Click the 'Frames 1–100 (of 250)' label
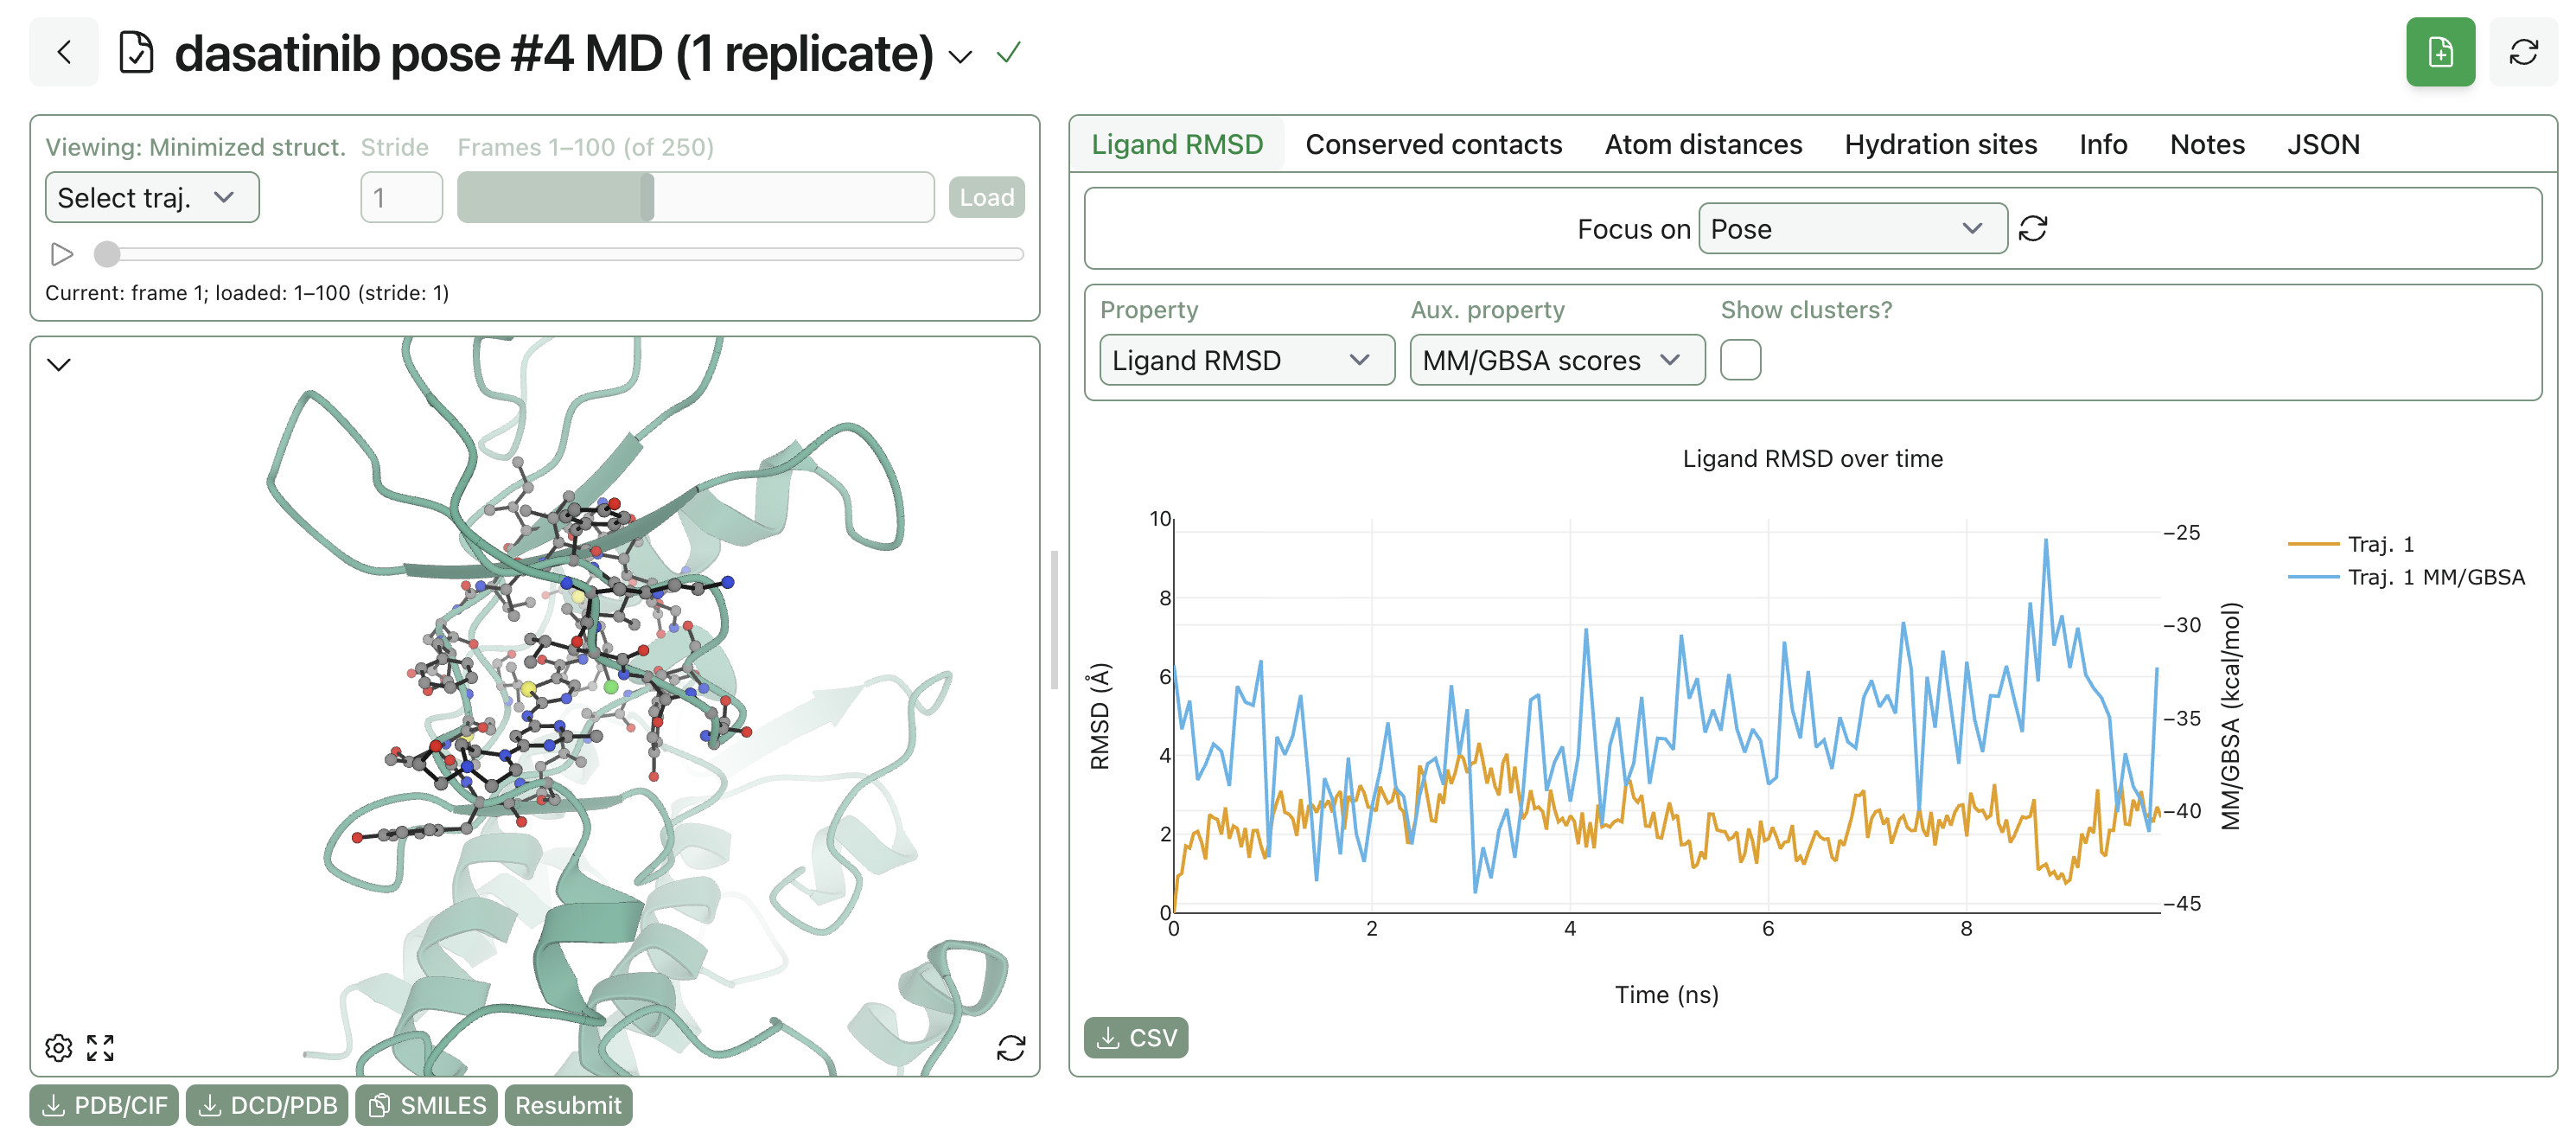Viewport: 2576px width, 1138px height. point(586,147)
